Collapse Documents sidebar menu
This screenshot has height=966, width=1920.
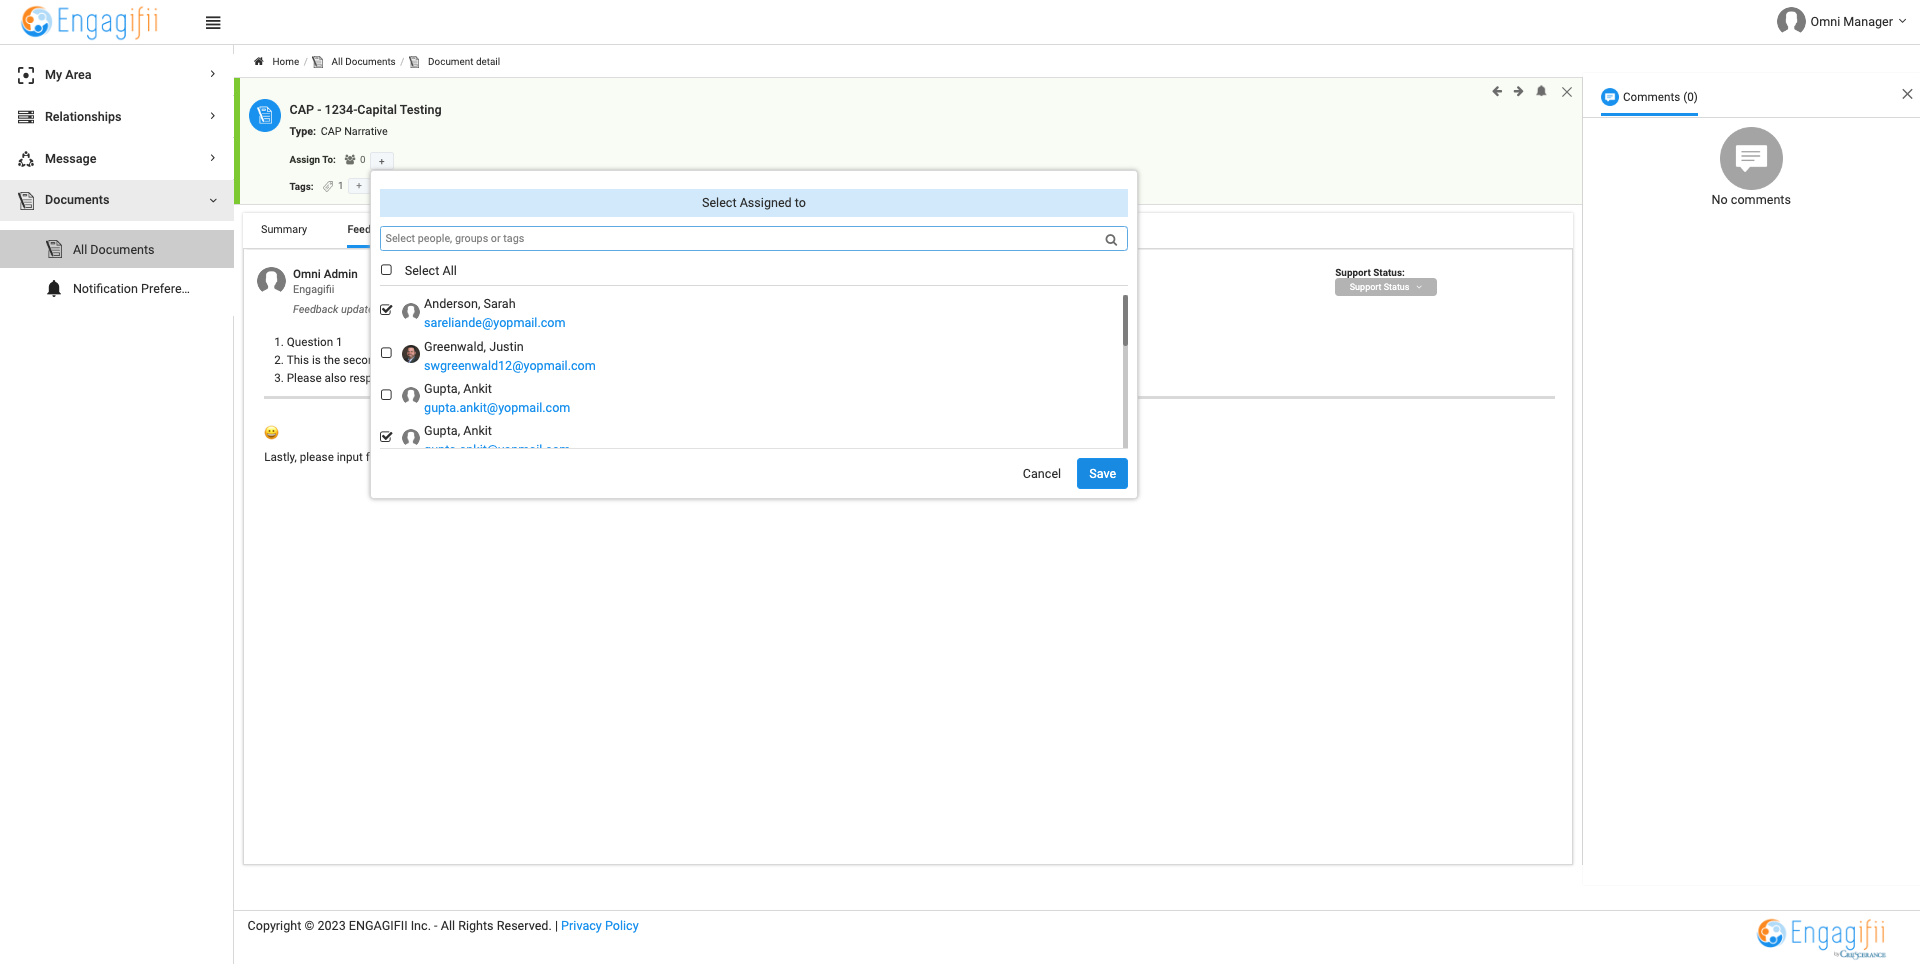117,200
